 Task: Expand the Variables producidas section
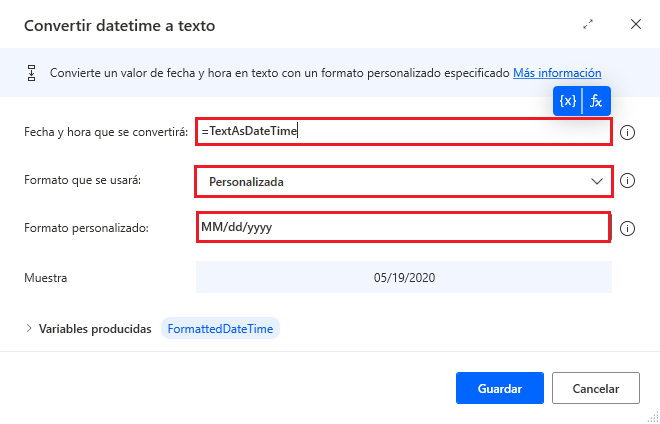tap(29, 328)
